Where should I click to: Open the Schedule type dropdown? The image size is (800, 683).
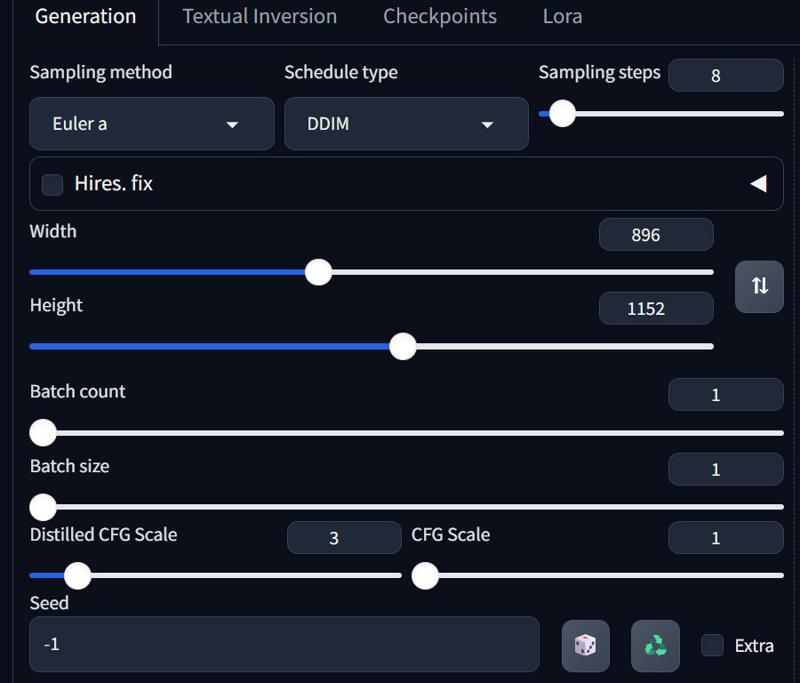click(x=406, y=124)
